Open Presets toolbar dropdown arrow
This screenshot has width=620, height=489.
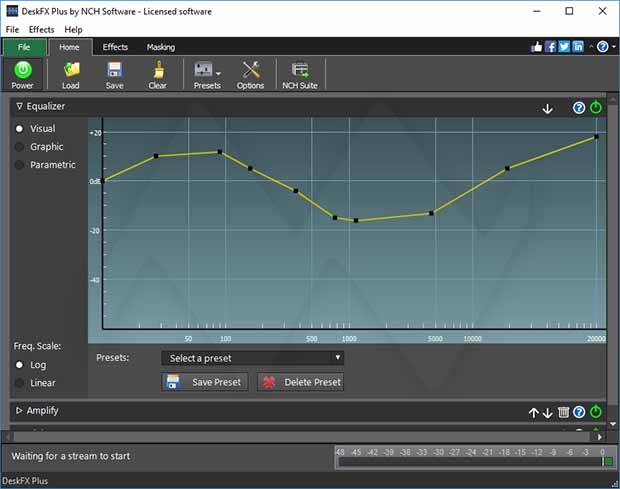pos(219,73)
